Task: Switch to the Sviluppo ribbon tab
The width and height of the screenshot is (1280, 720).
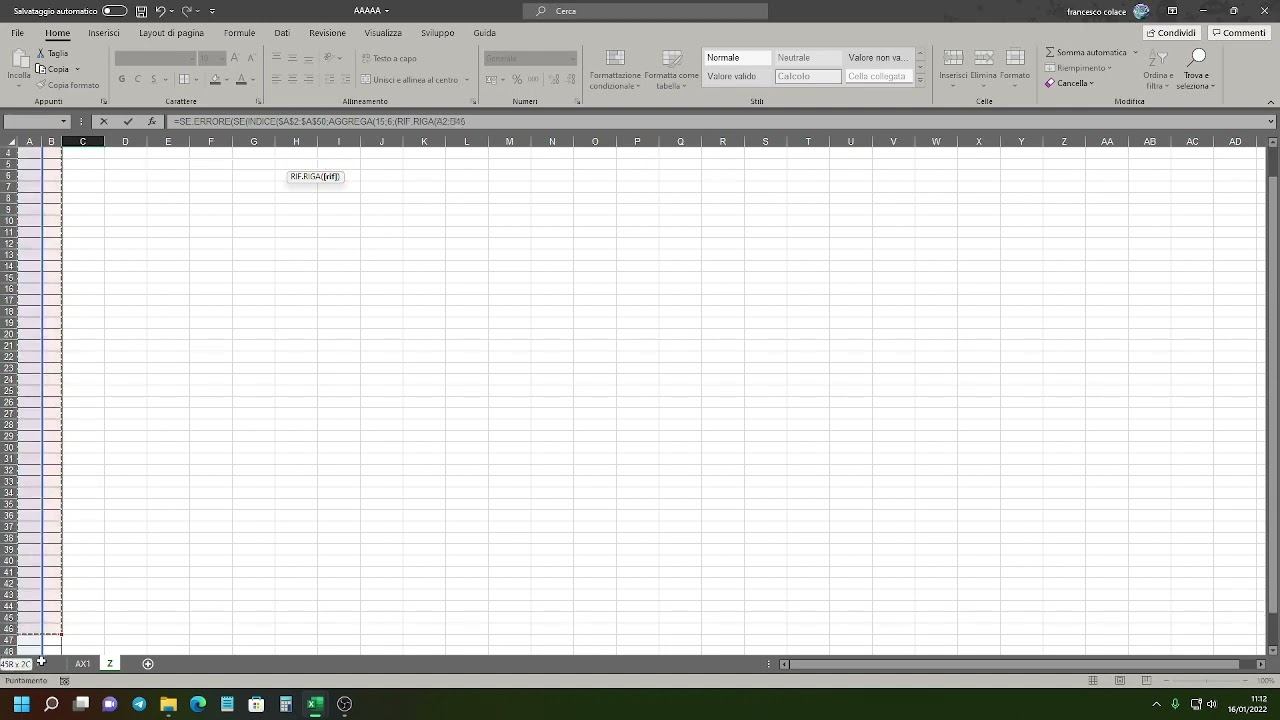Action: (x=437, y=33)
